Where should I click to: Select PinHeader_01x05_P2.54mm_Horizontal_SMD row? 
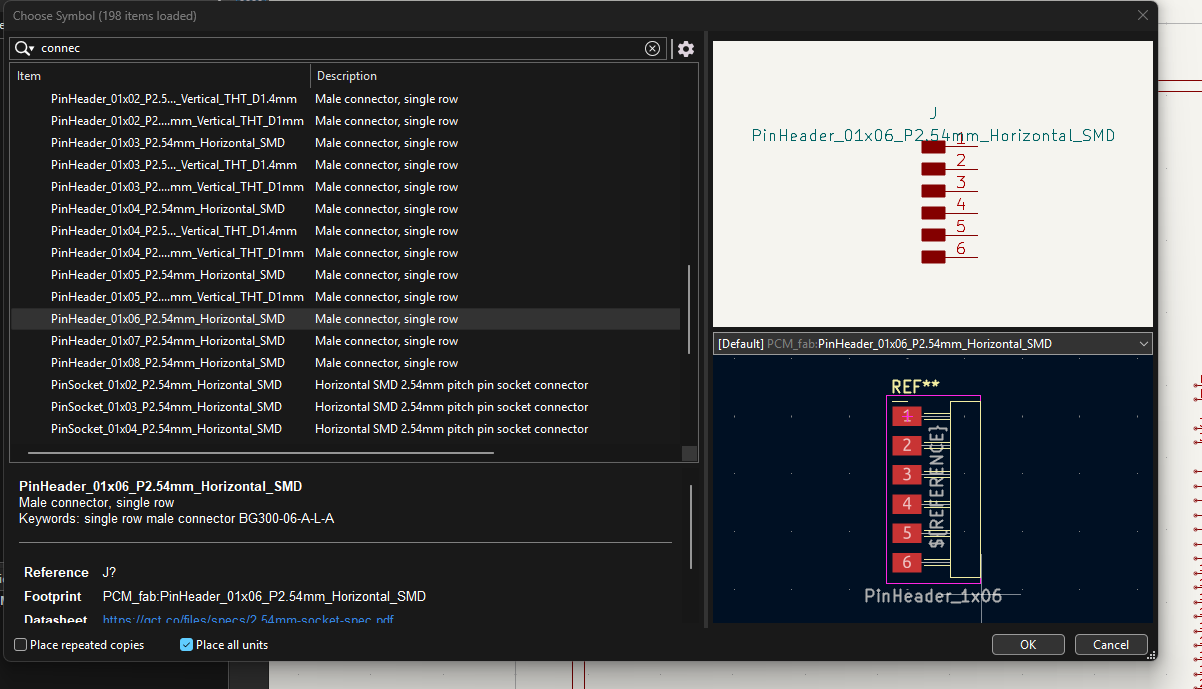[345, 275]
